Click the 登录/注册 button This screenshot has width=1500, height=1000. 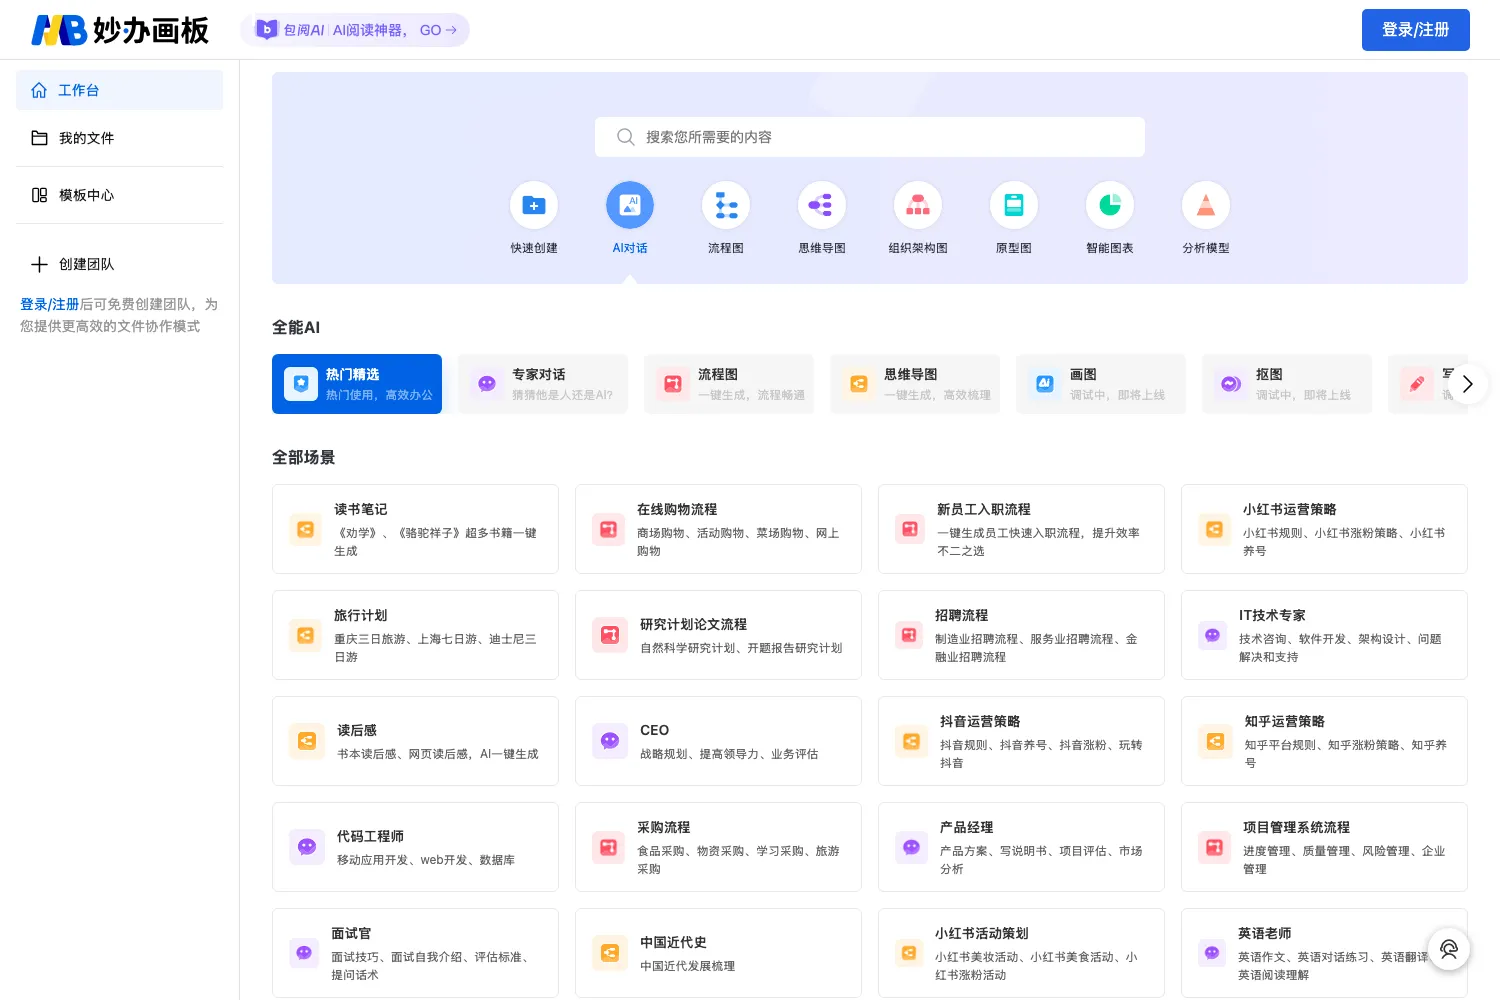[x=1416, y=30]
